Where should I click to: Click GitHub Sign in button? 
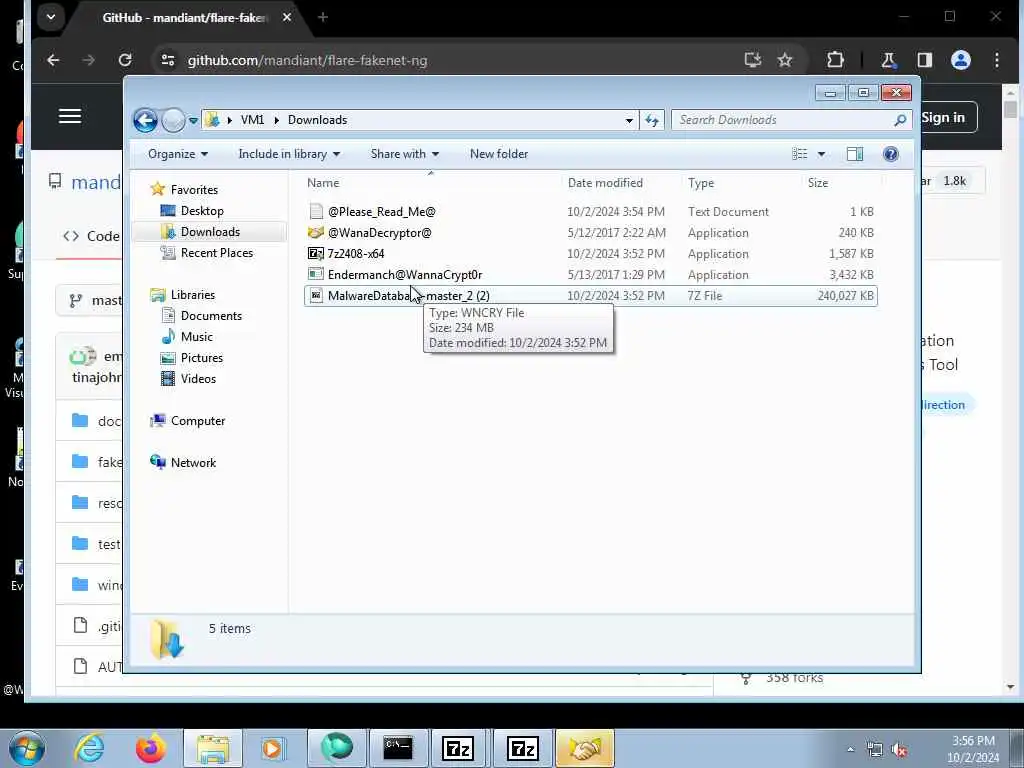(x=943, y=118)
